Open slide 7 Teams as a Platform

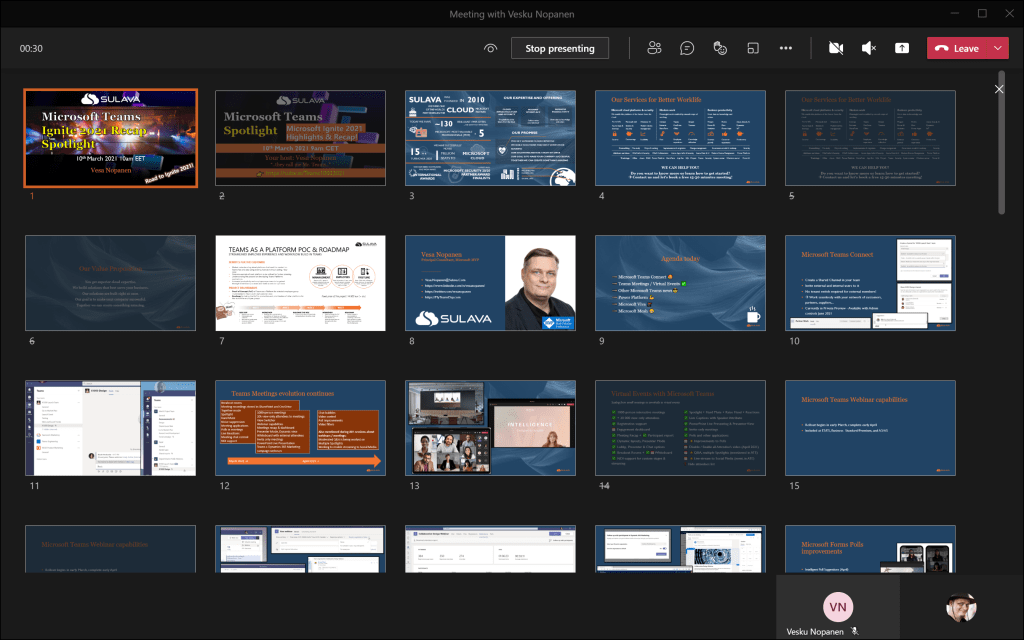pyautogui.click(x=300, y=283)
